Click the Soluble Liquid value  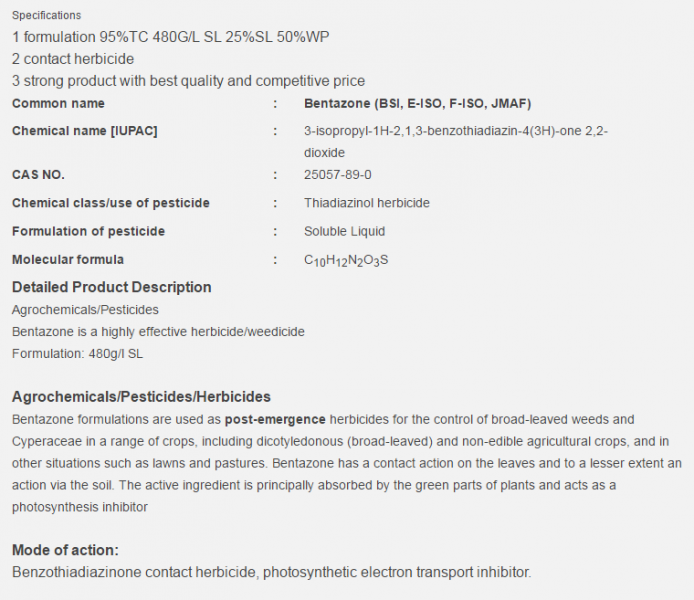[344, 231]
